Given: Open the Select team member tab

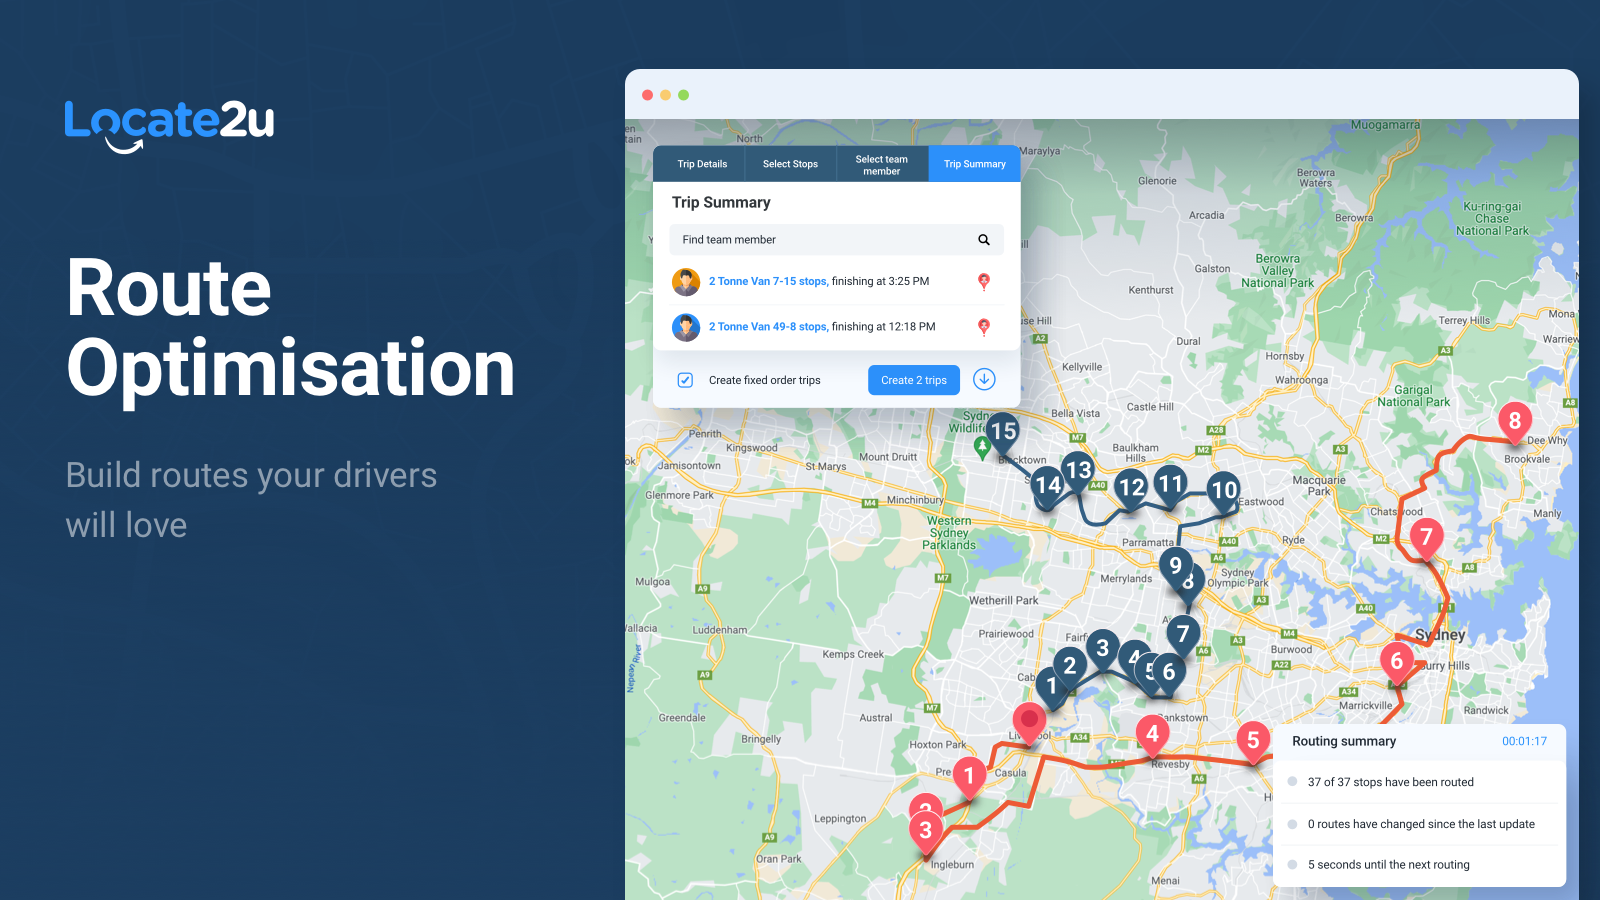Looking at the screenshot, I should [x=882, y=163].
